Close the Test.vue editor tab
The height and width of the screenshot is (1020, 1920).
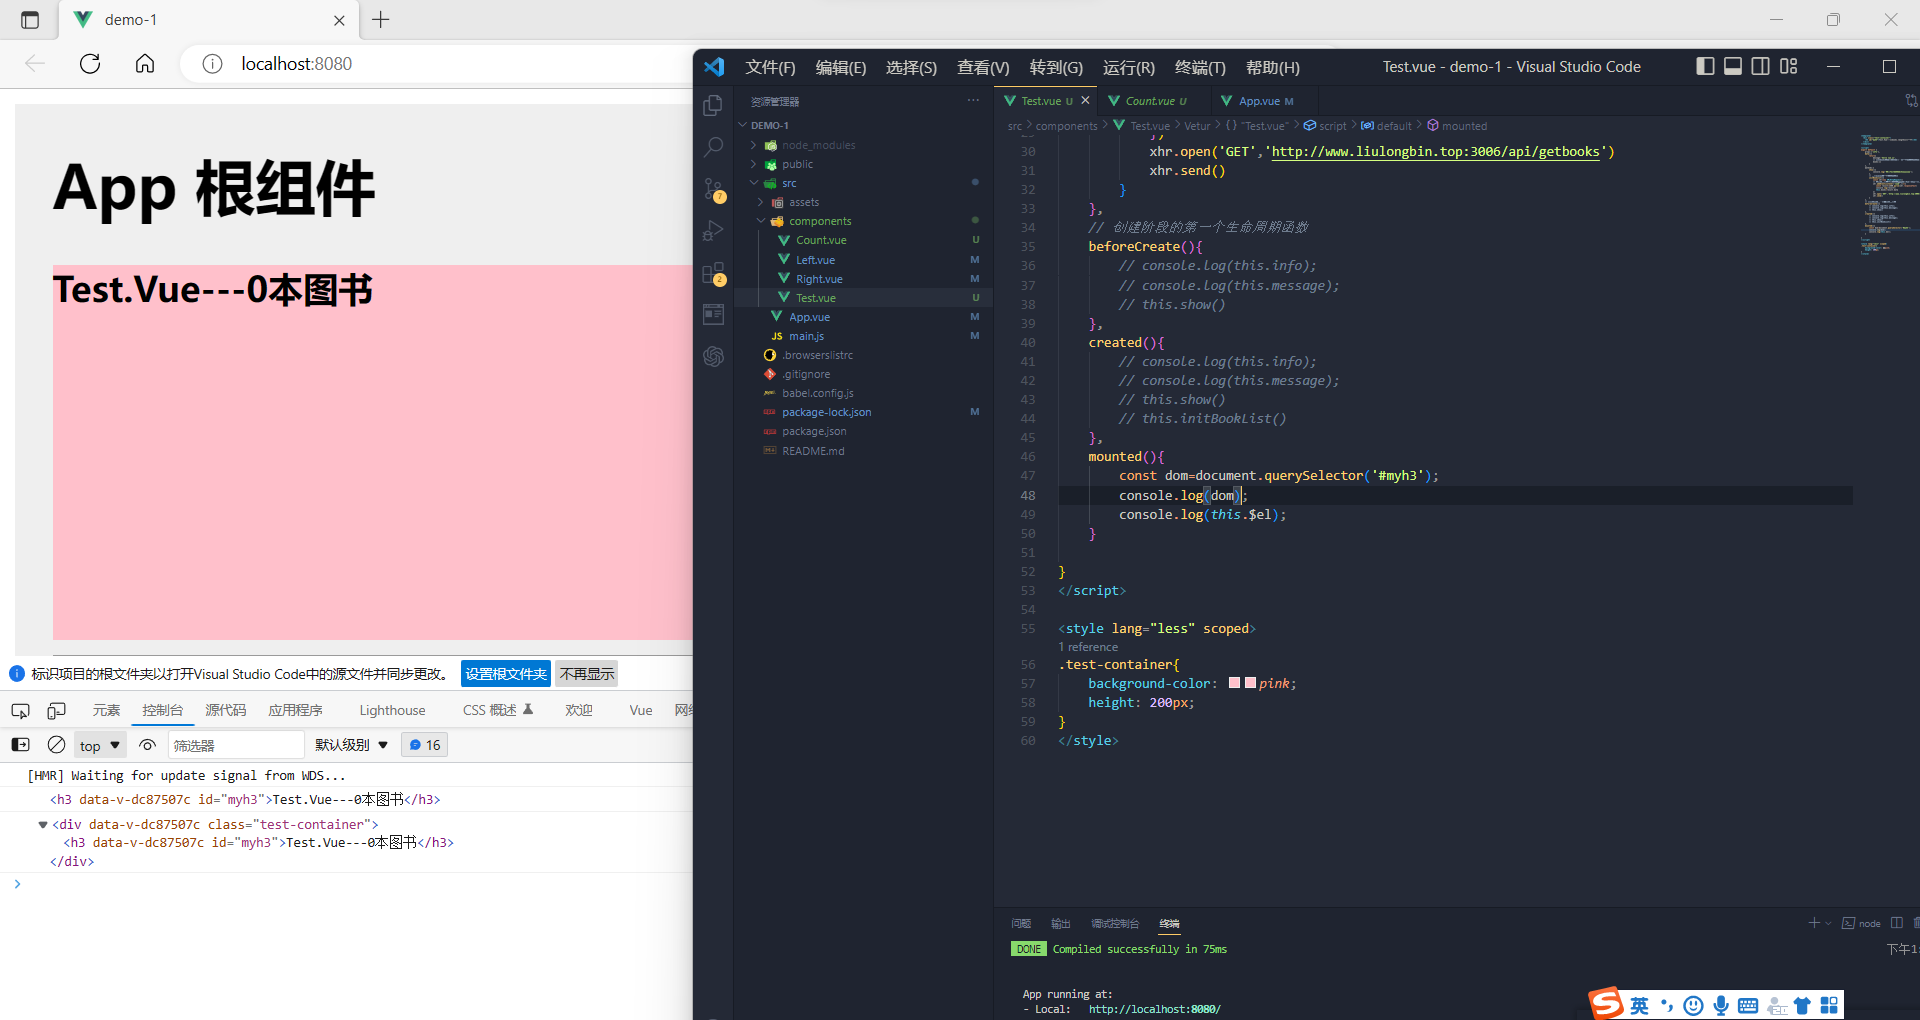[x=1085, y=101]
